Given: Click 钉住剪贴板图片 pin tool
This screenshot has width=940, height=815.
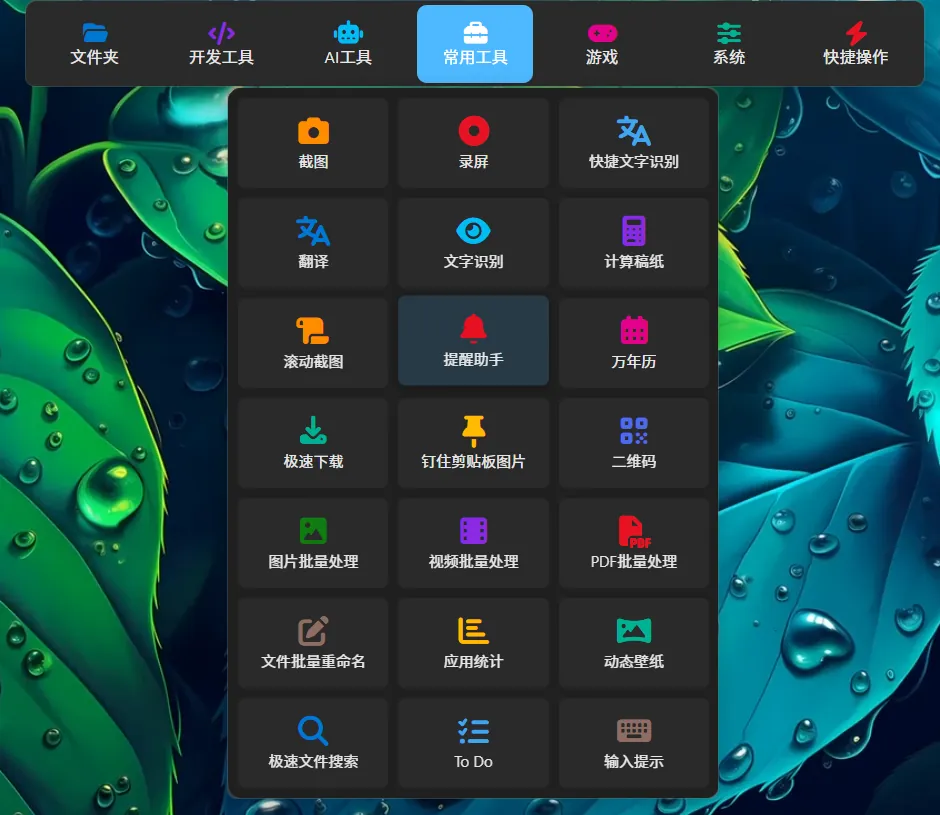Looking at the screenshot, I should pos(474,443).
